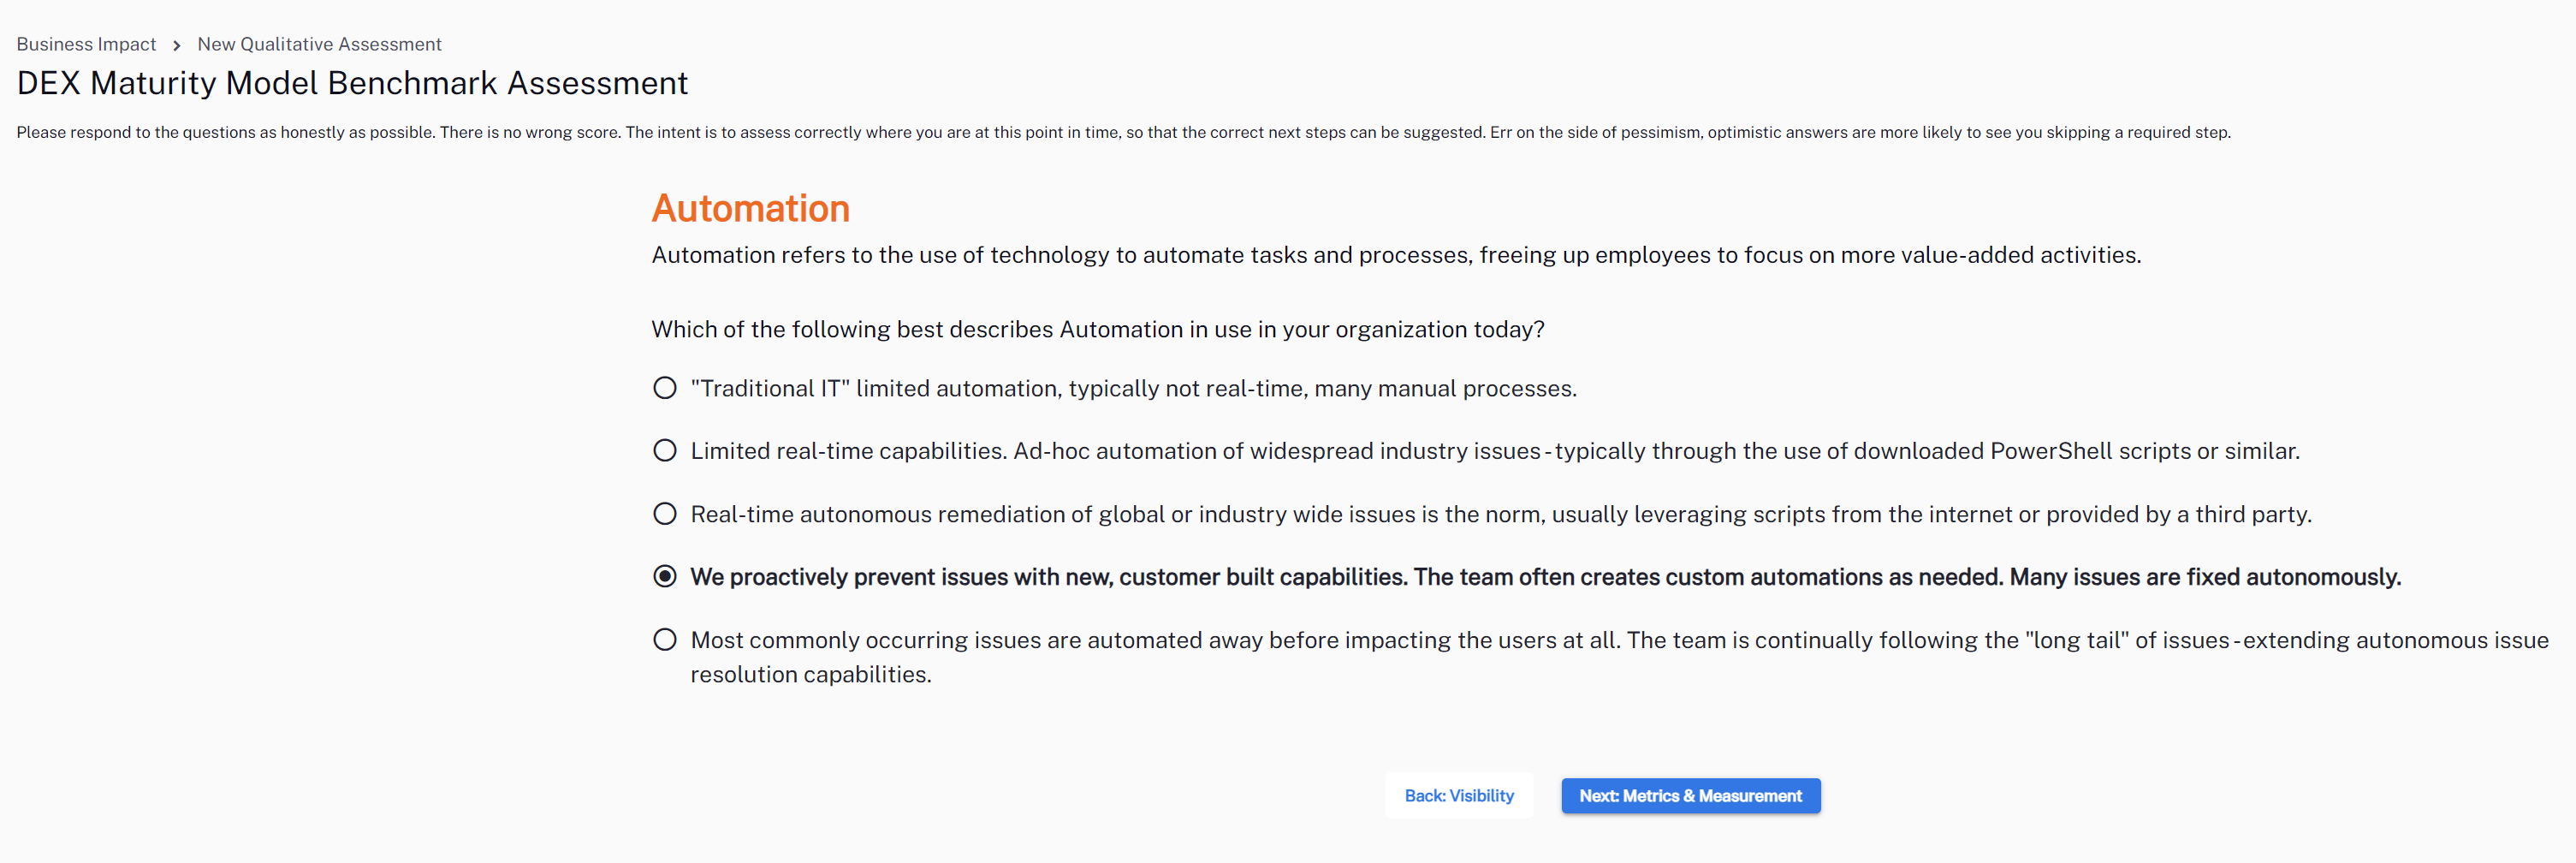Click the Automation definition description sentence
Viewport: 2576px width, 863px height.
tap(1395, 255)
